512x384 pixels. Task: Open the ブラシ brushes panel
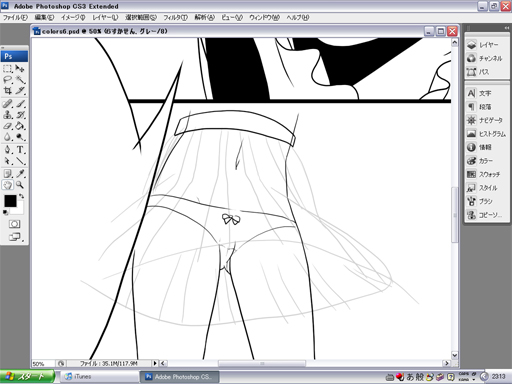point(487,201)
